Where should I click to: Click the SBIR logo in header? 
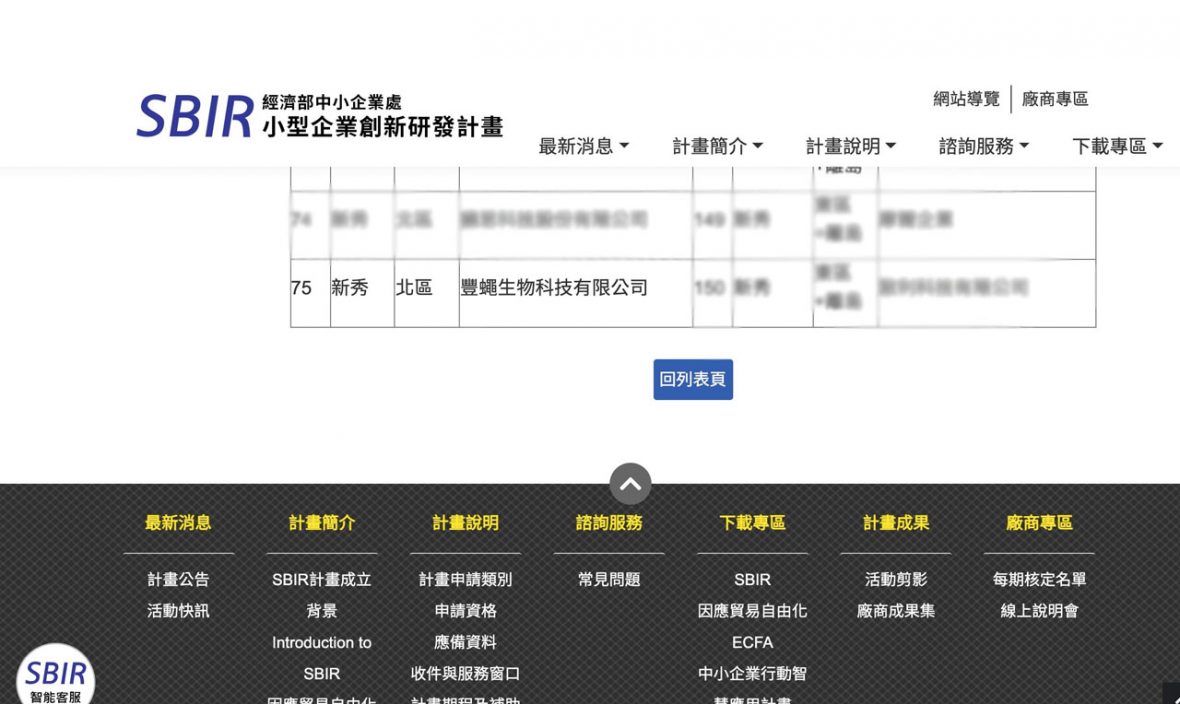tap(319, 116)
